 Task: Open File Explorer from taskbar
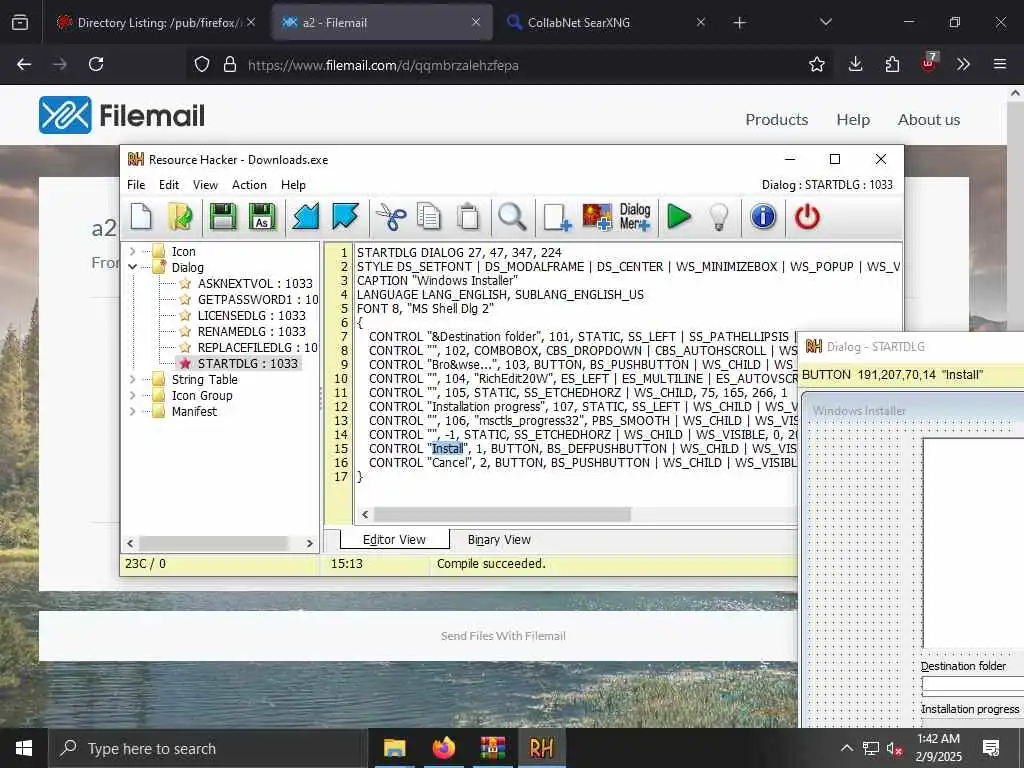(x=394, y=748)
